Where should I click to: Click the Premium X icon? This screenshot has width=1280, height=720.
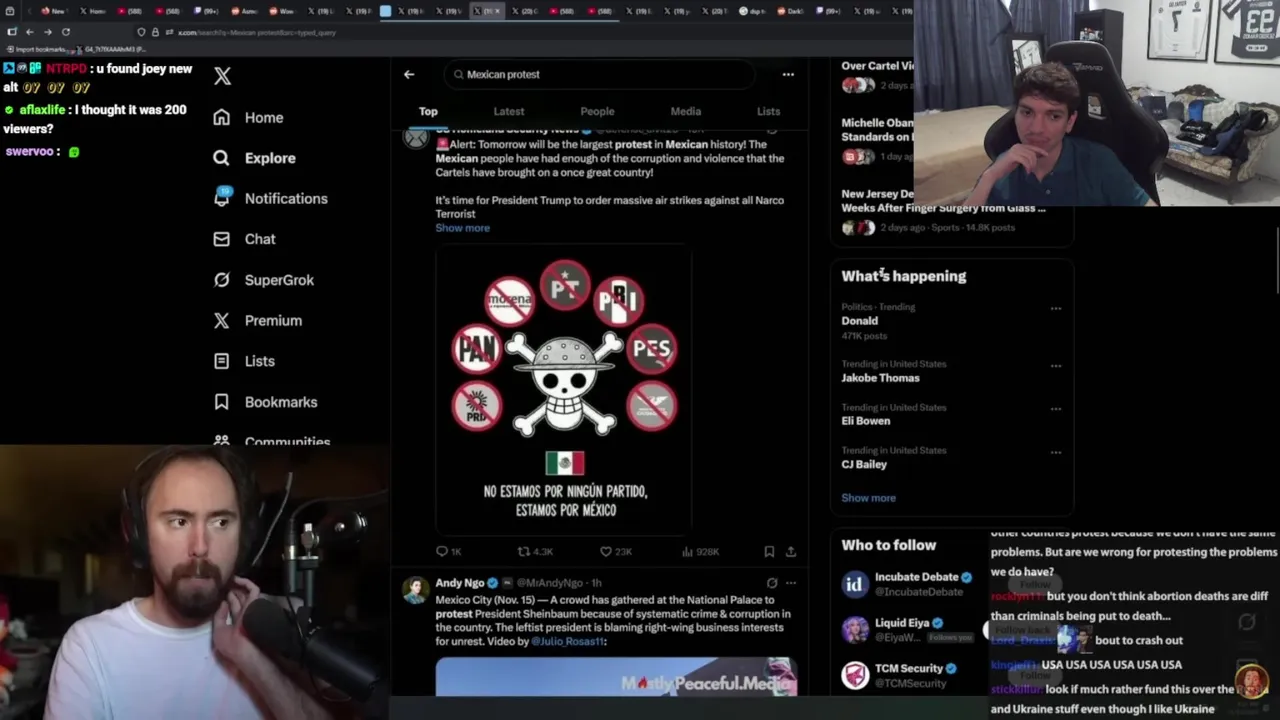pyautogui.click(x=222, y=321)
